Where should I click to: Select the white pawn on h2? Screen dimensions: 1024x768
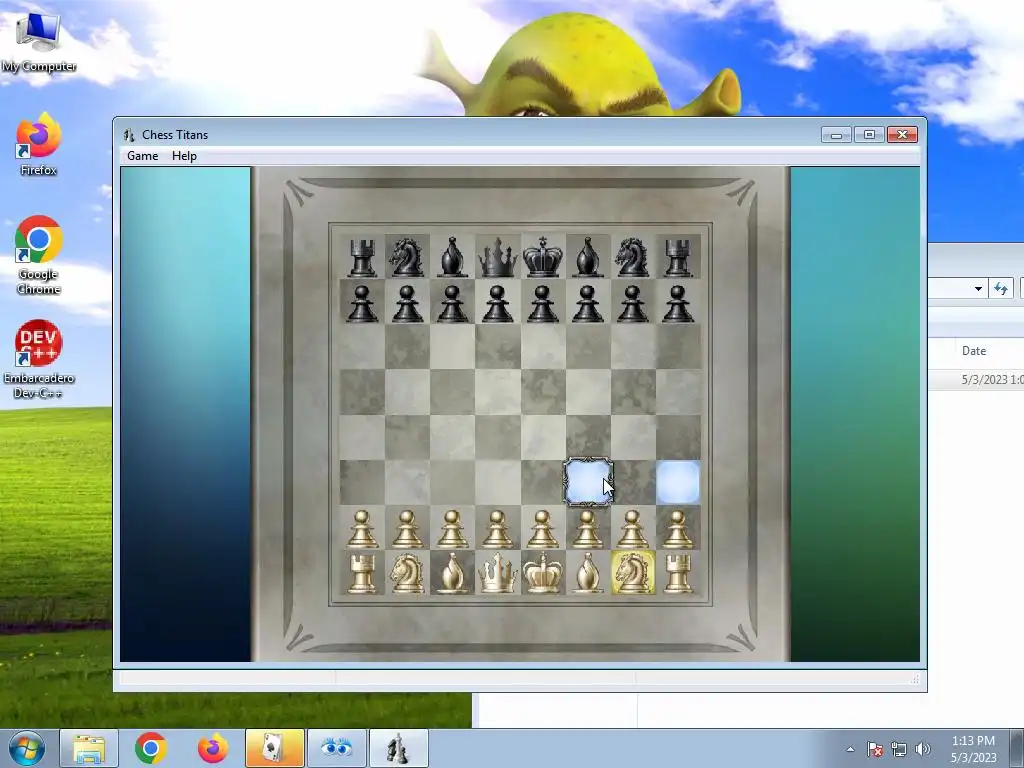tap(678, 529)
